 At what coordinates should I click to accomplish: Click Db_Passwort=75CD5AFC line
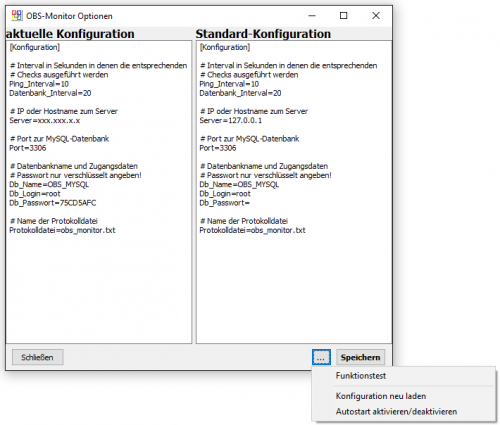coord(53,203)
